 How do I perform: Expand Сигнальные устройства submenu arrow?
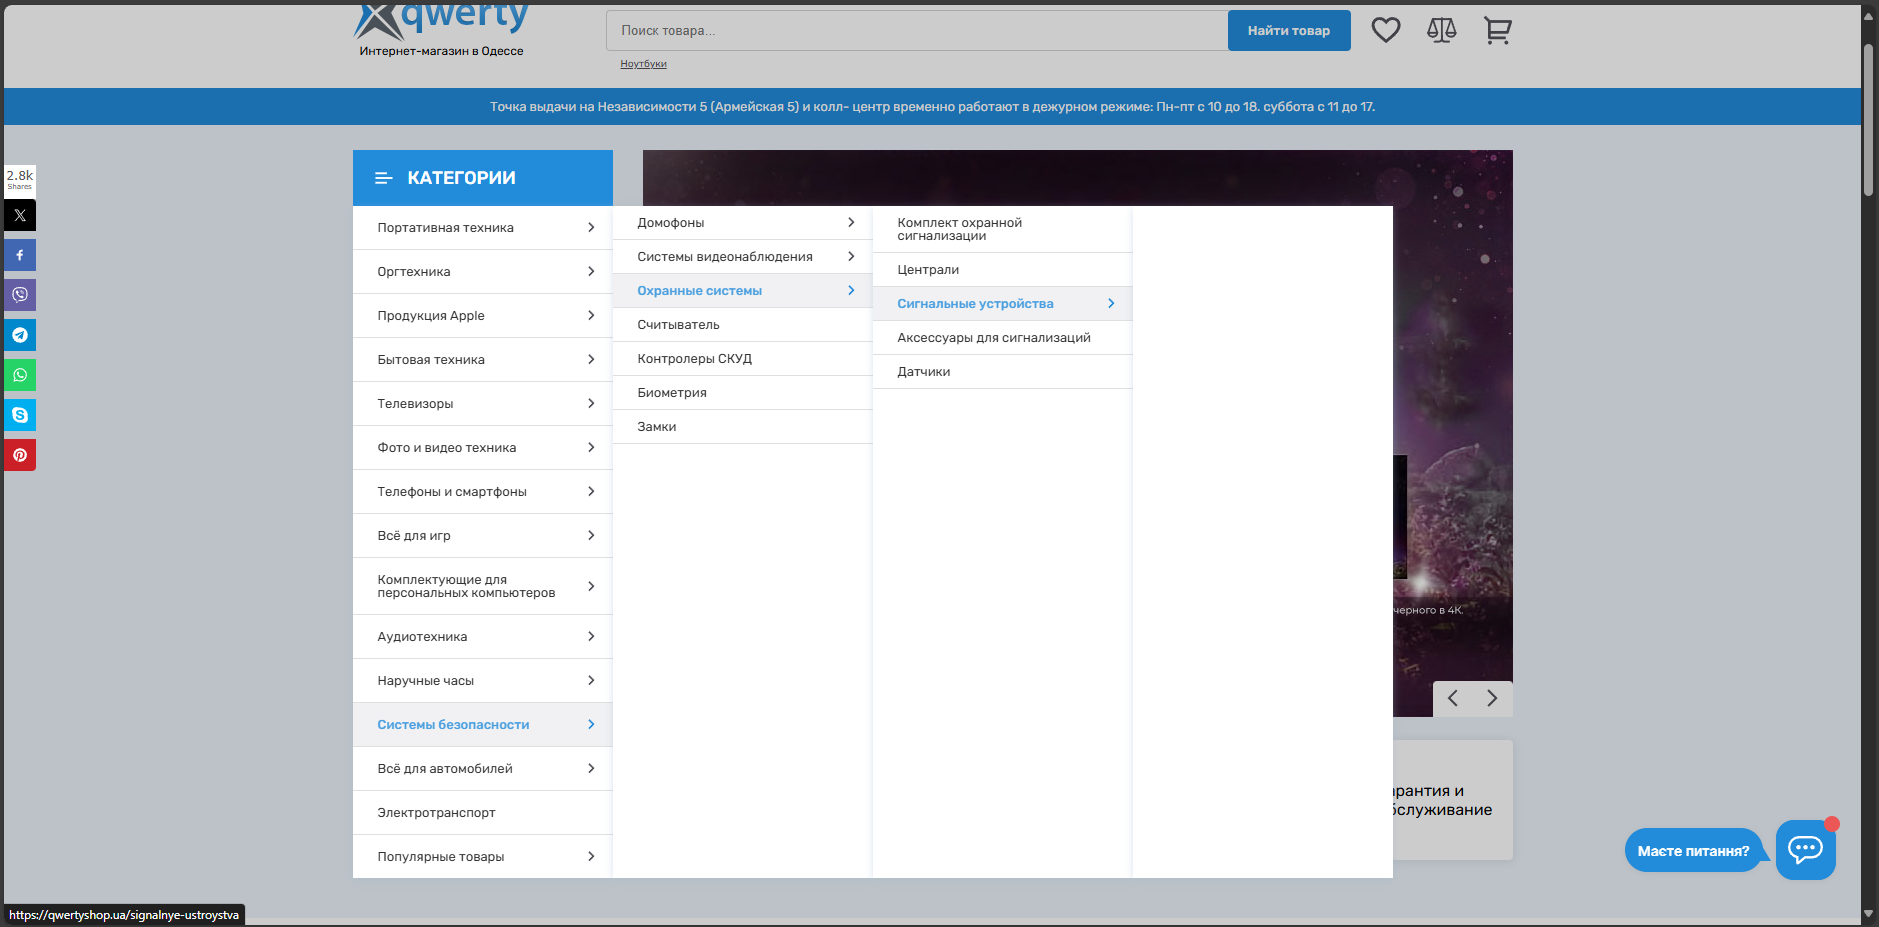[1111, 304]
